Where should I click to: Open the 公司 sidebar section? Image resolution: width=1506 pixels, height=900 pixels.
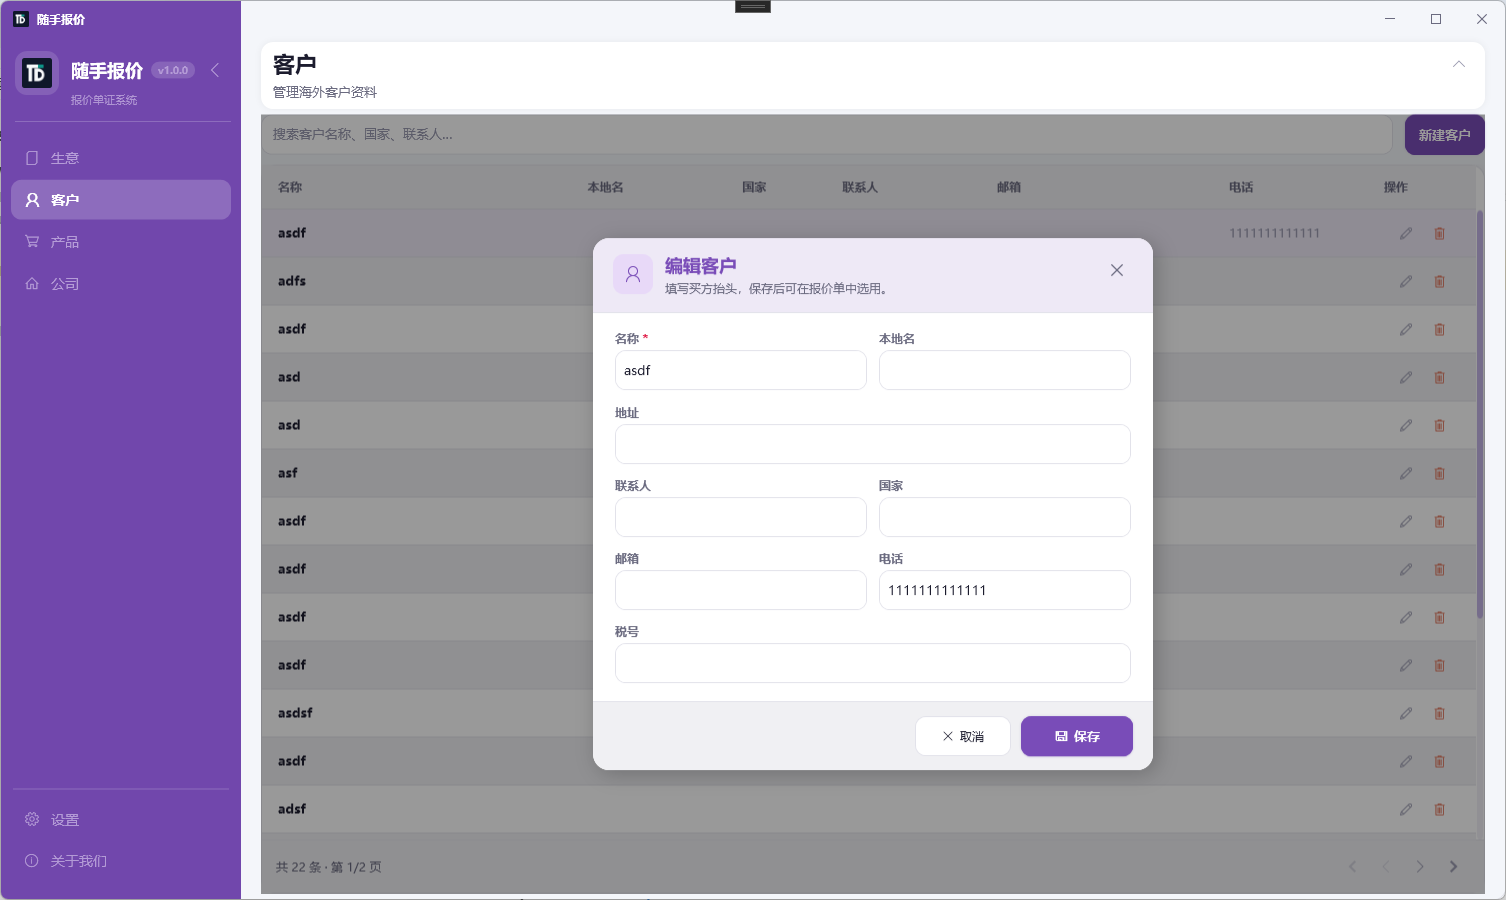121,284
